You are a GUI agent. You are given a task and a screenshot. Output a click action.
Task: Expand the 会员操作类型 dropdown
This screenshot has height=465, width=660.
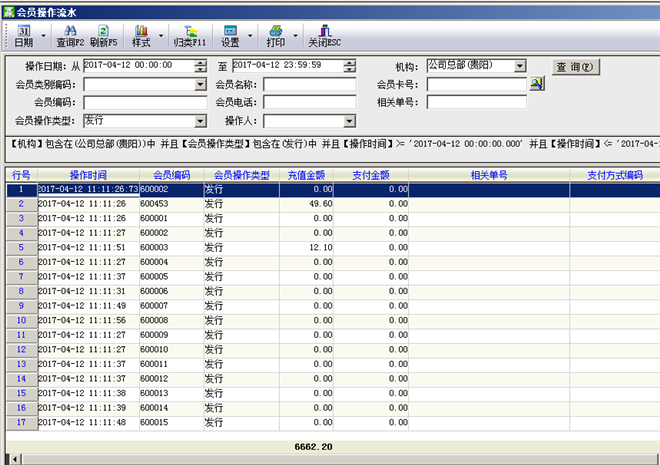tap(200, 121)
